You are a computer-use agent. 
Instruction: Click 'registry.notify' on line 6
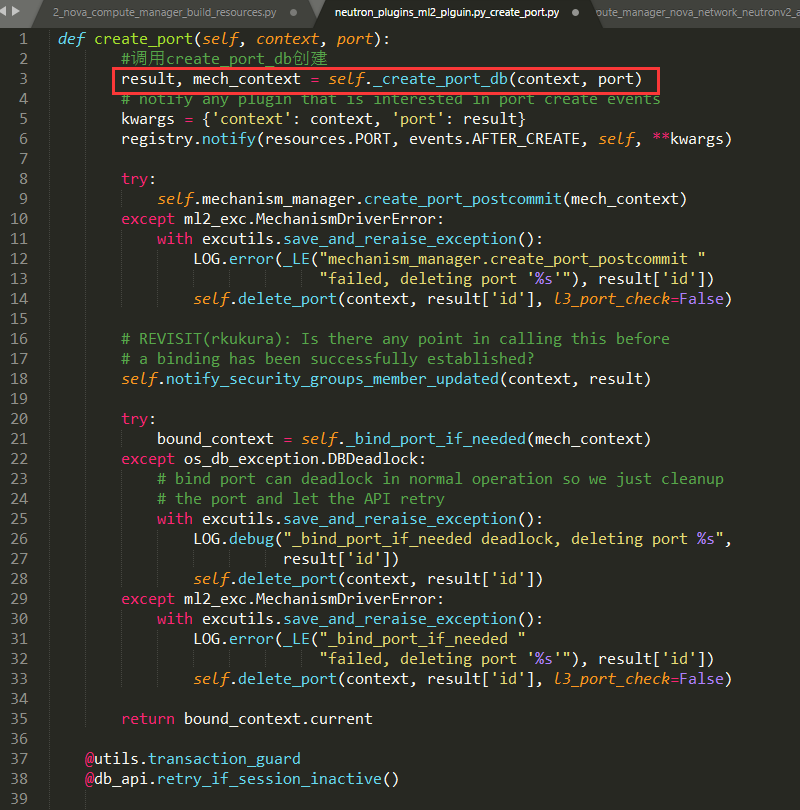[x=189, y=139]
